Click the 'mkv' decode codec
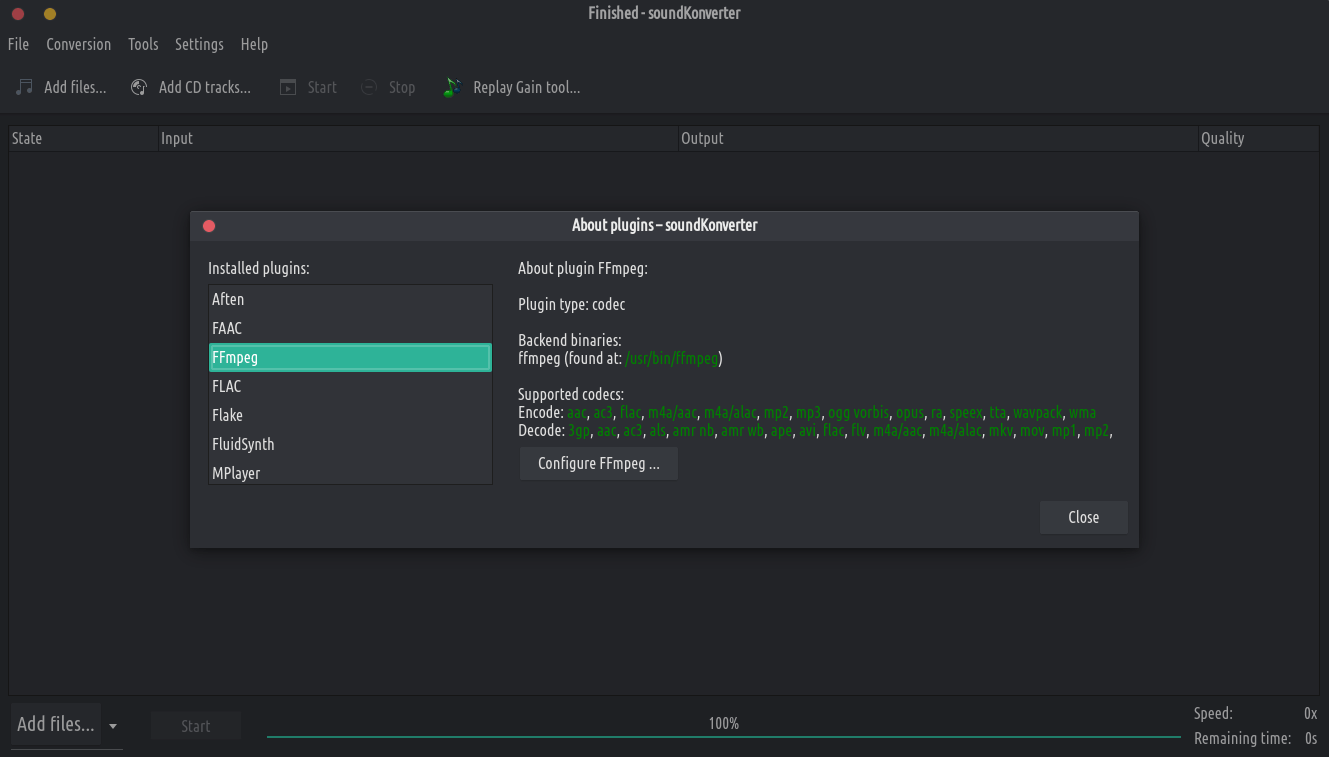This screenshot has height=757, width=1329. [x=1000, y=431]
